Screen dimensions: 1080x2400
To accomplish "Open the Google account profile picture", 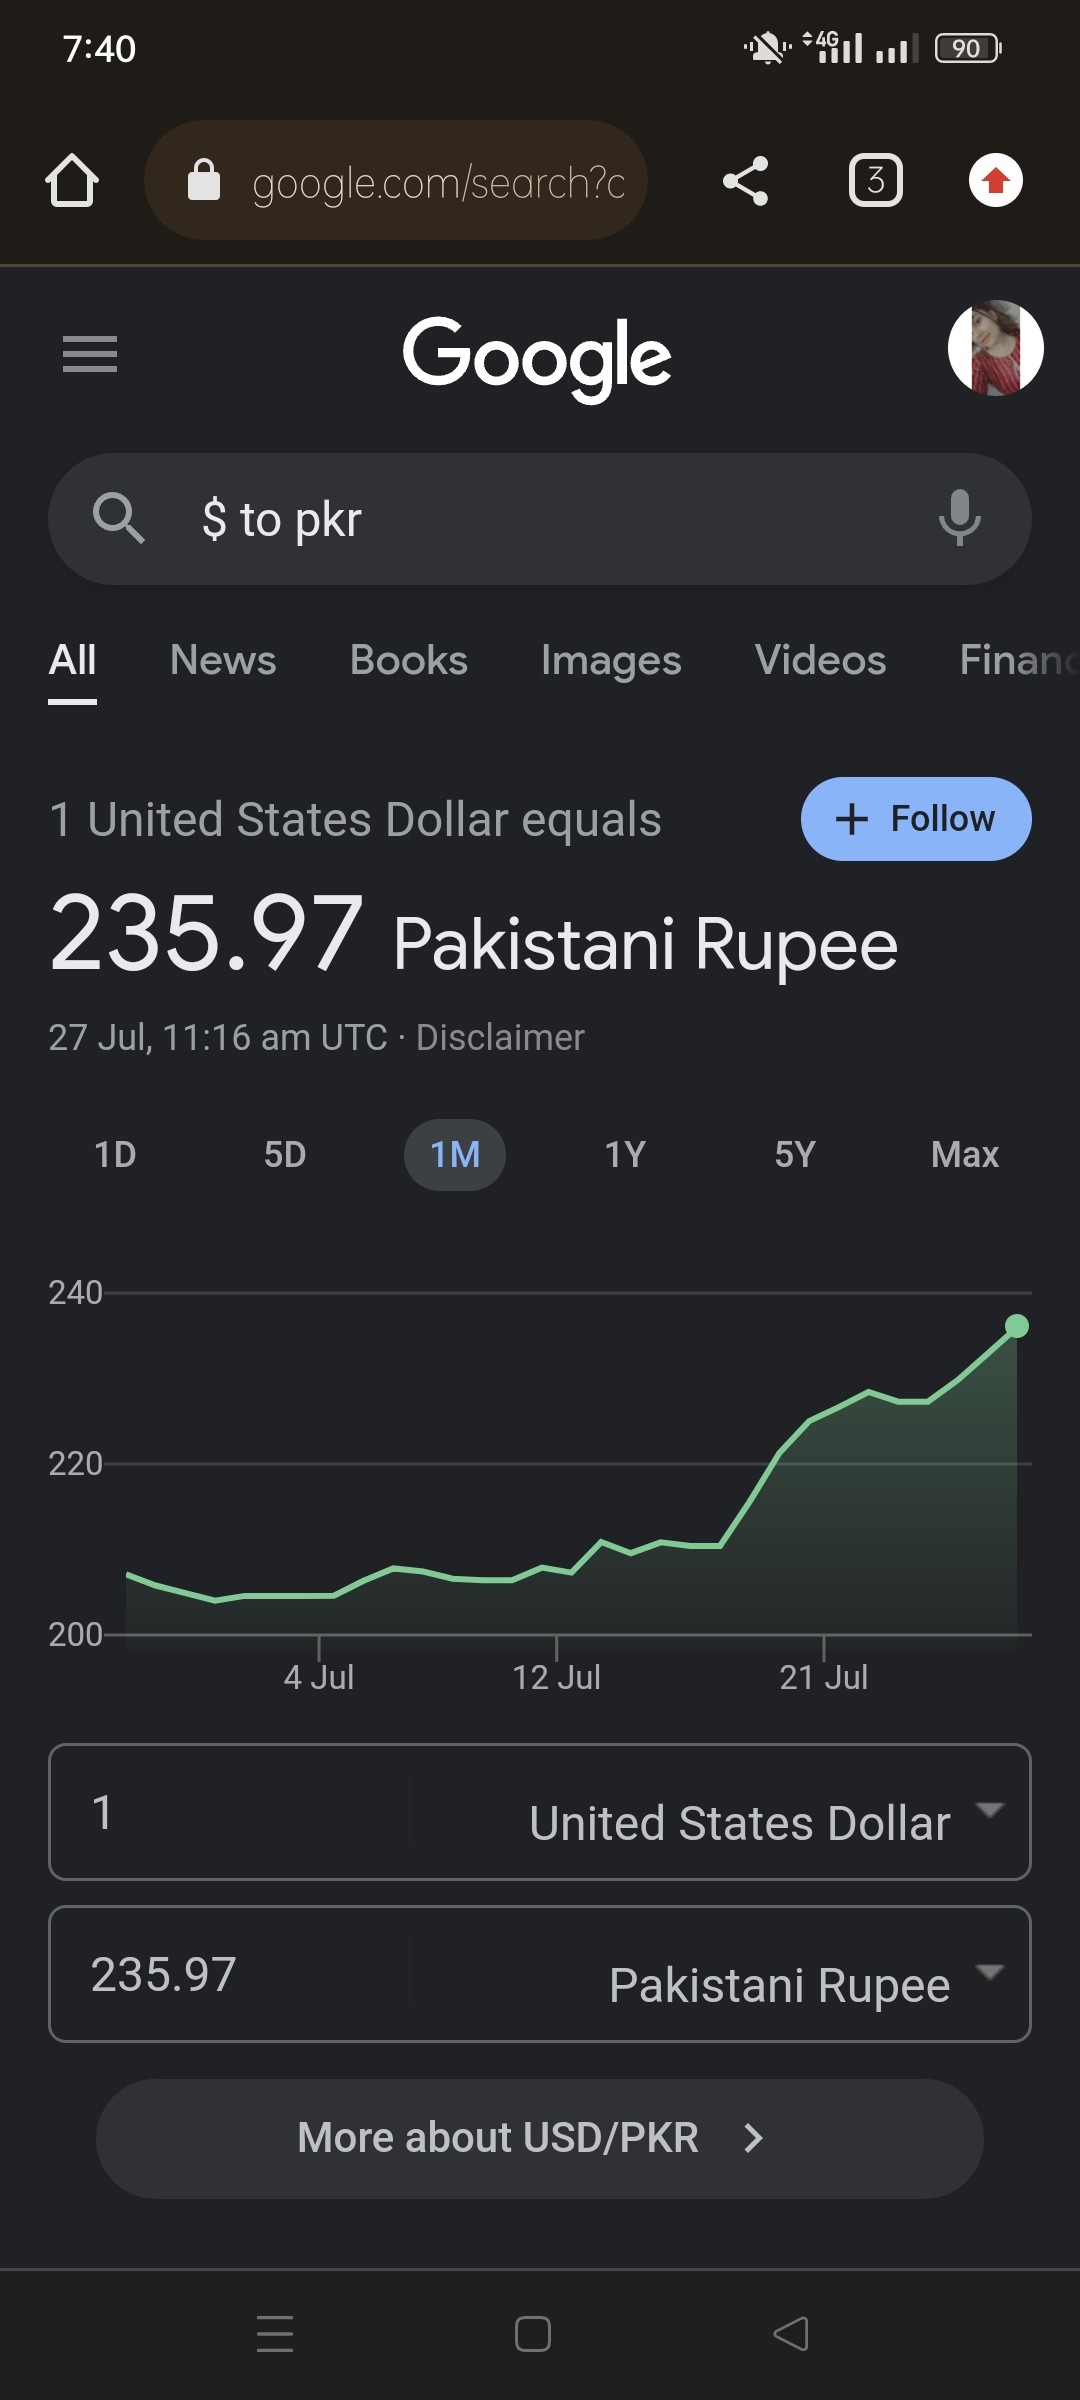I will click(x=995, y=348).
